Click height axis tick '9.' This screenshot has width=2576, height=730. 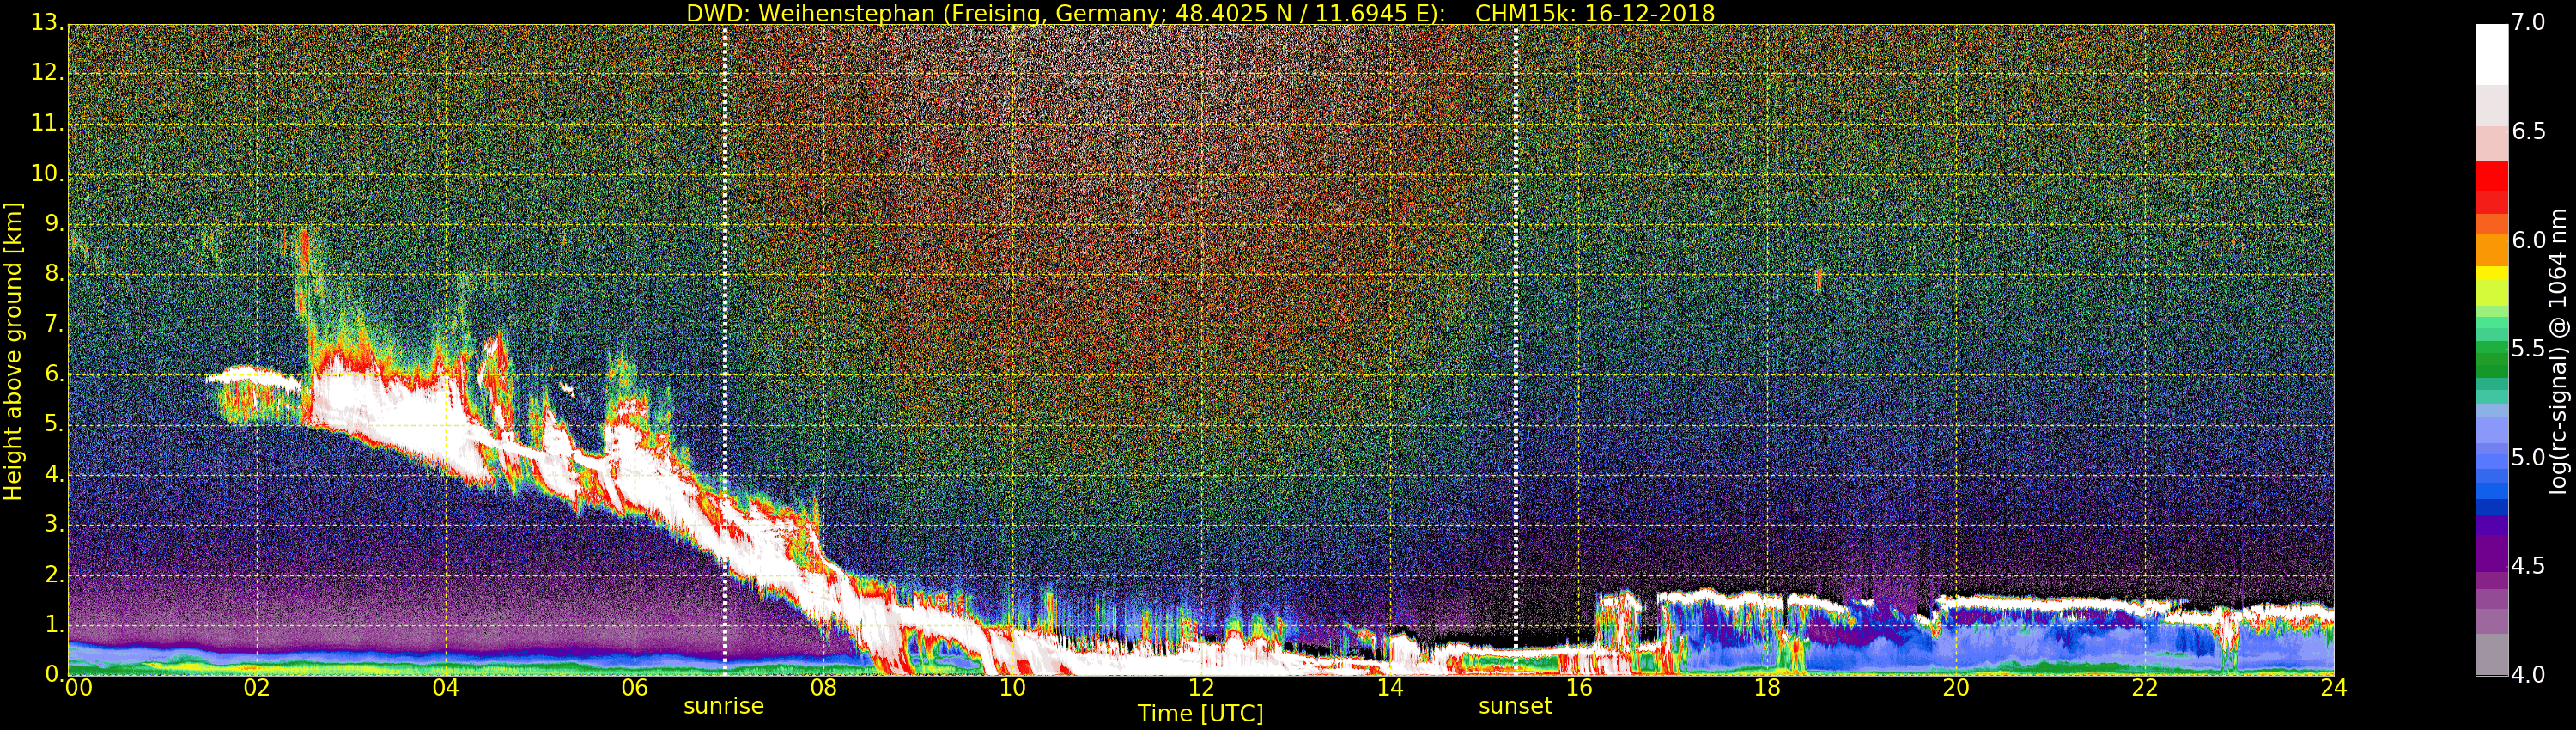click(53, 224)
